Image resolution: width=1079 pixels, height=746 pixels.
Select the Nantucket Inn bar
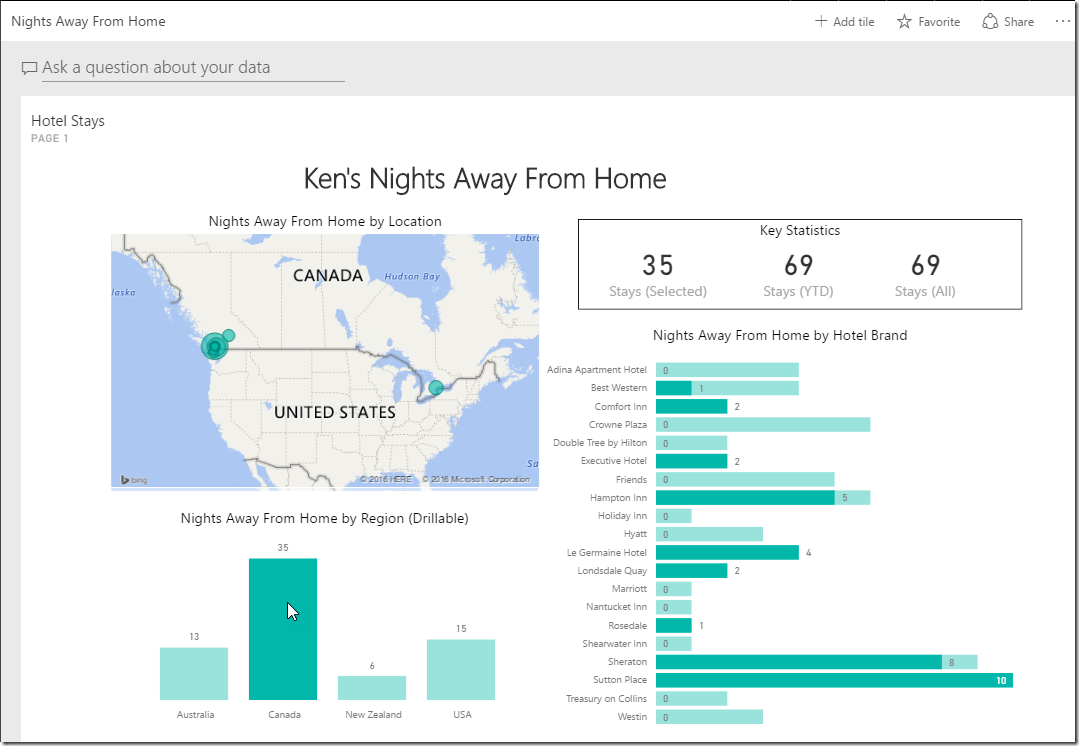coord(673,607)
